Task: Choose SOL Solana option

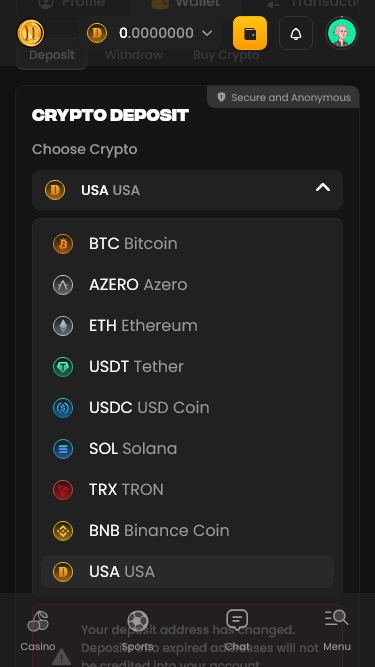Action: click(188, 449)
